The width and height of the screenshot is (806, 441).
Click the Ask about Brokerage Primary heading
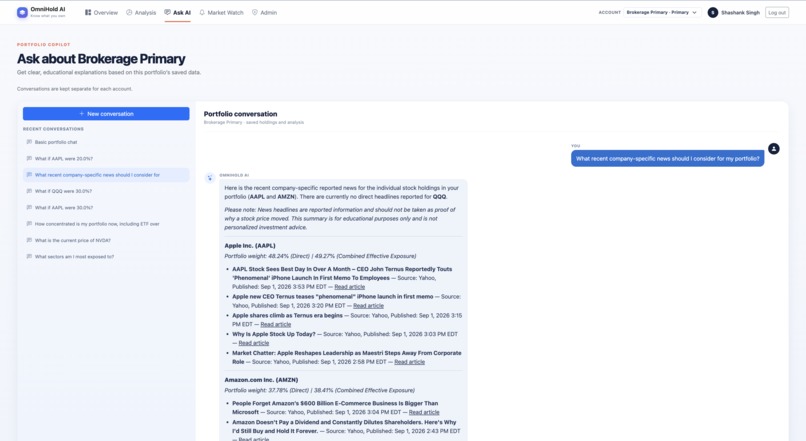coord(101,59)
